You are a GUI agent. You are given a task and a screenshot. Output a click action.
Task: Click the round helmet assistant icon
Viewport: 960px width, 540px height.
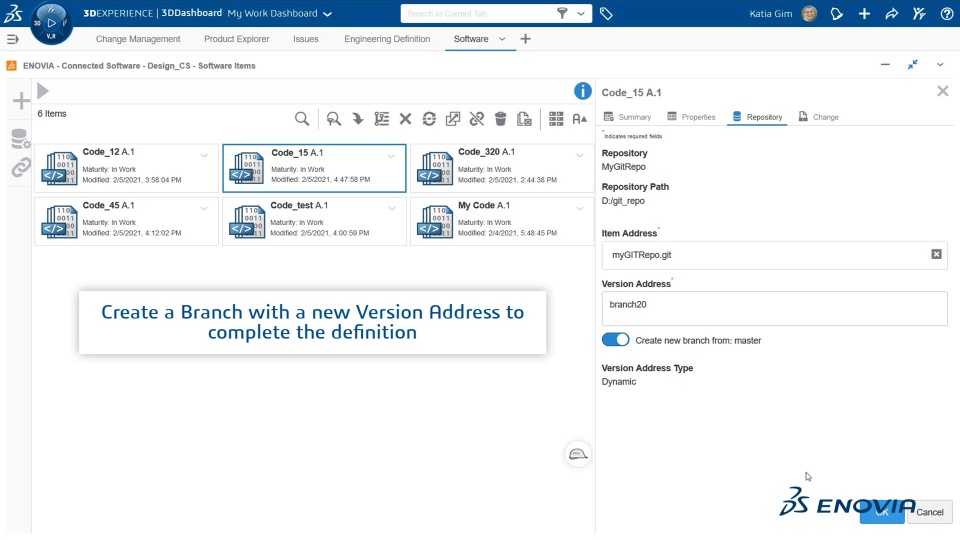click(x=577, y=454)
